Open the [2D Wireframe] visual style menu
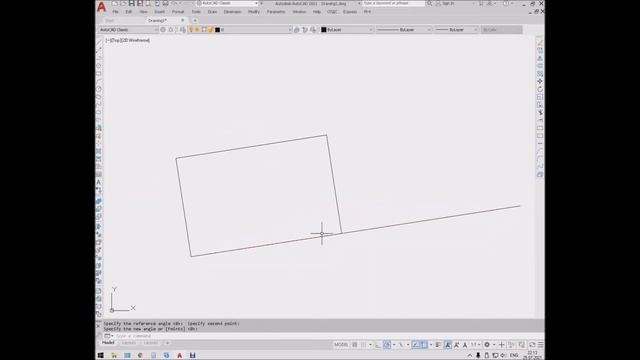The height and width of the screenshot is (360, 640). [x=135, y=40]
